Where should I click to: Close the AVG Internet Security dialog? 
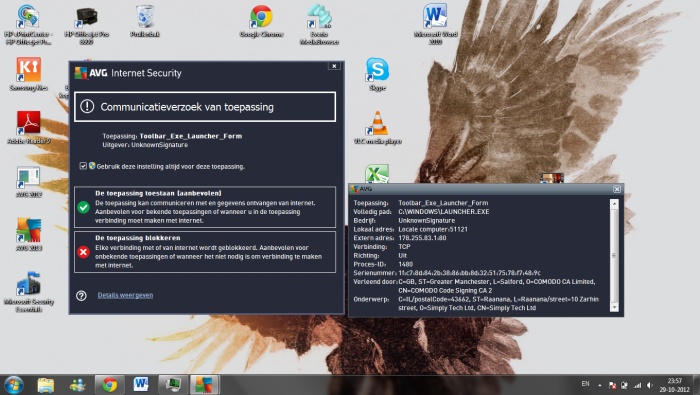[334, 66]
